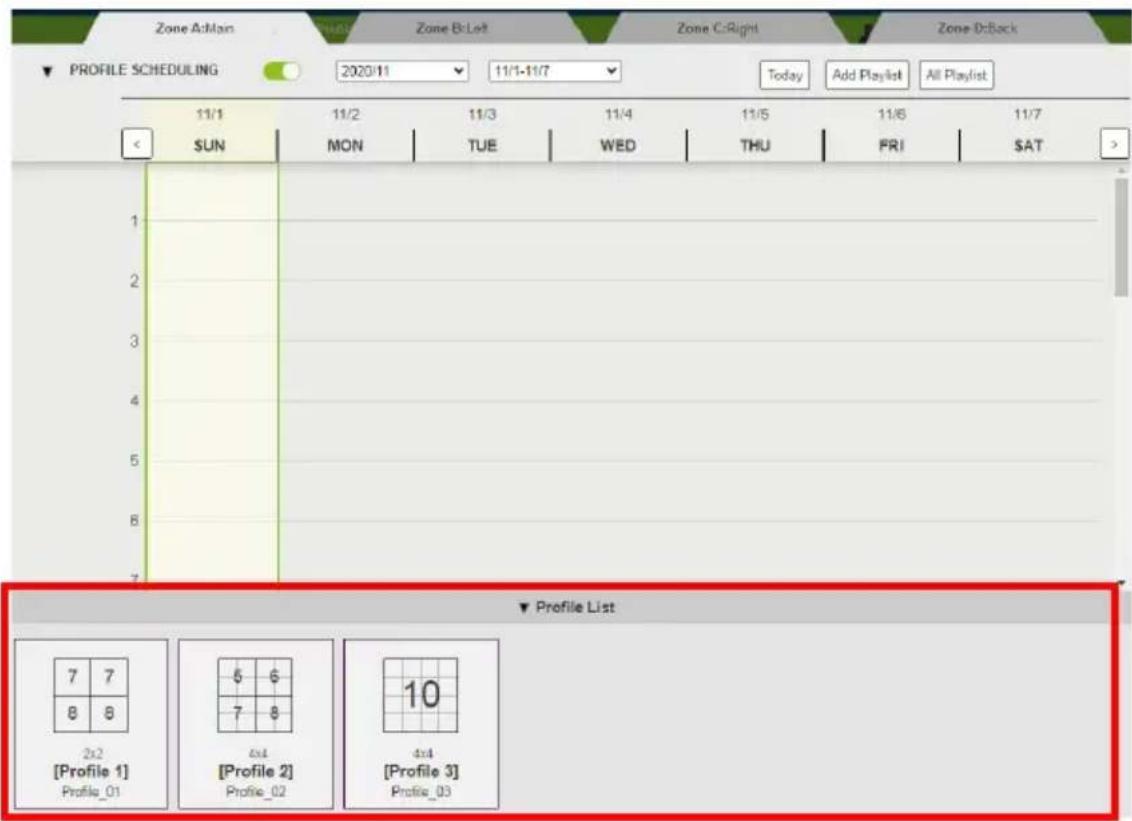Select the WED 11/4 column header
The height and width of the screenshot is (821, 1132).
click(619, 131)
